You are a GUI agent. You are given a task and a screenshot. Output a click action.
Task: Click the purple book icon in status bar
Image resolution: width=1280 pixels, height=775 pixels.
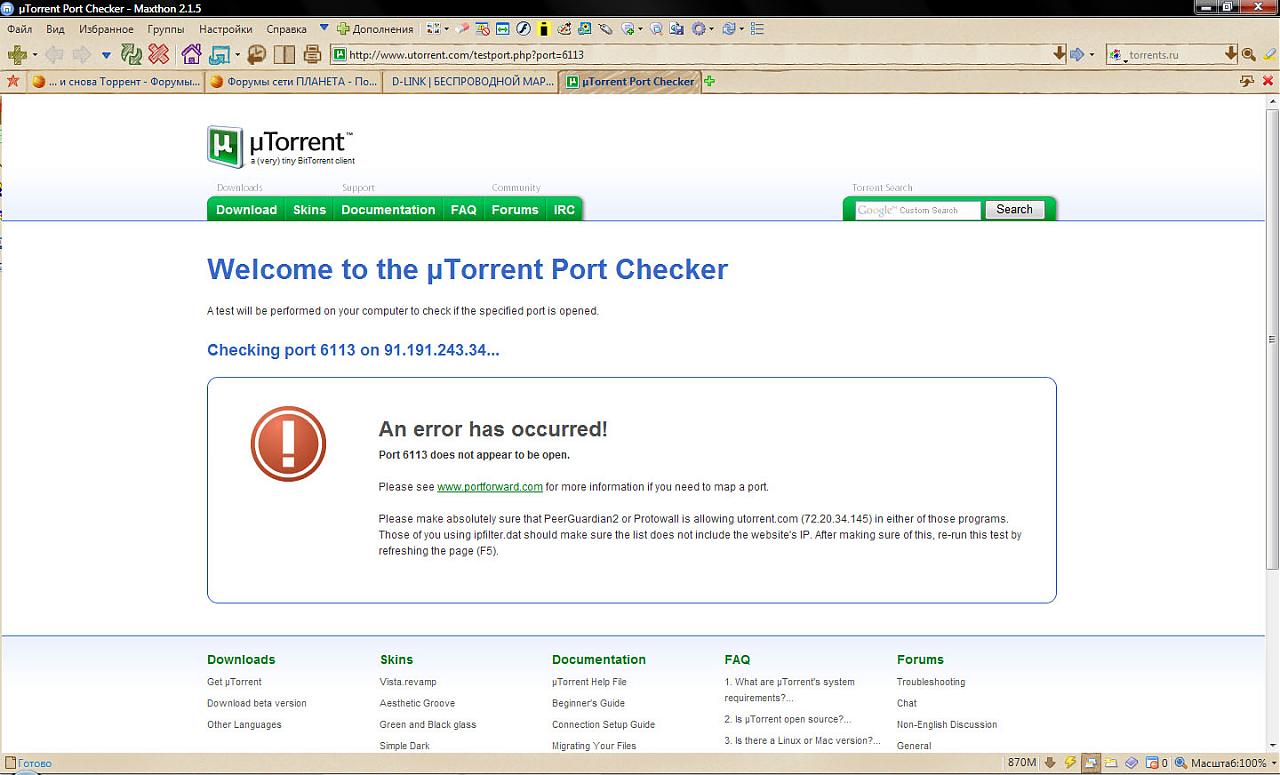pos(1132,763)
